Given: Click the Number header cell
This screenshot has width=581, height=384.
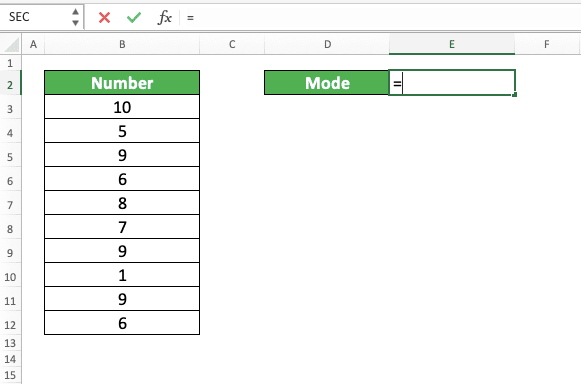Looking at the screenshot, I should 122,83.
